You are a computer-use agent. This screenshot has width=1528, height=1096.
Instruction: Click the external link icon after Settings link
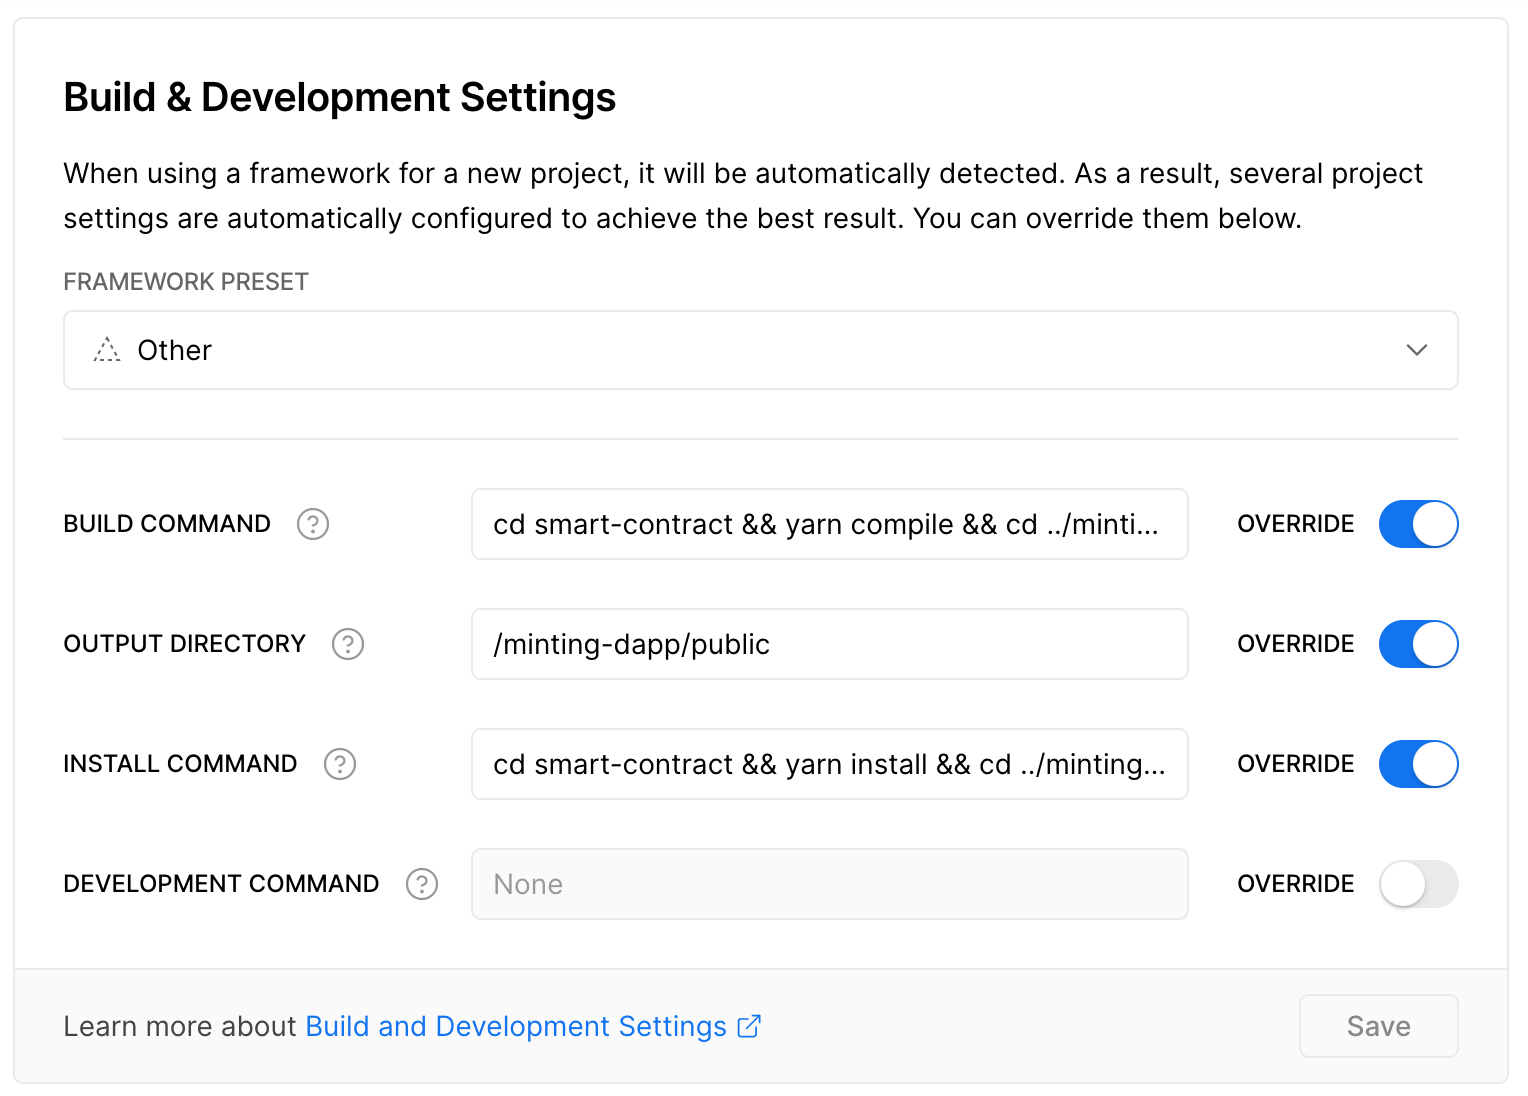748,1026
